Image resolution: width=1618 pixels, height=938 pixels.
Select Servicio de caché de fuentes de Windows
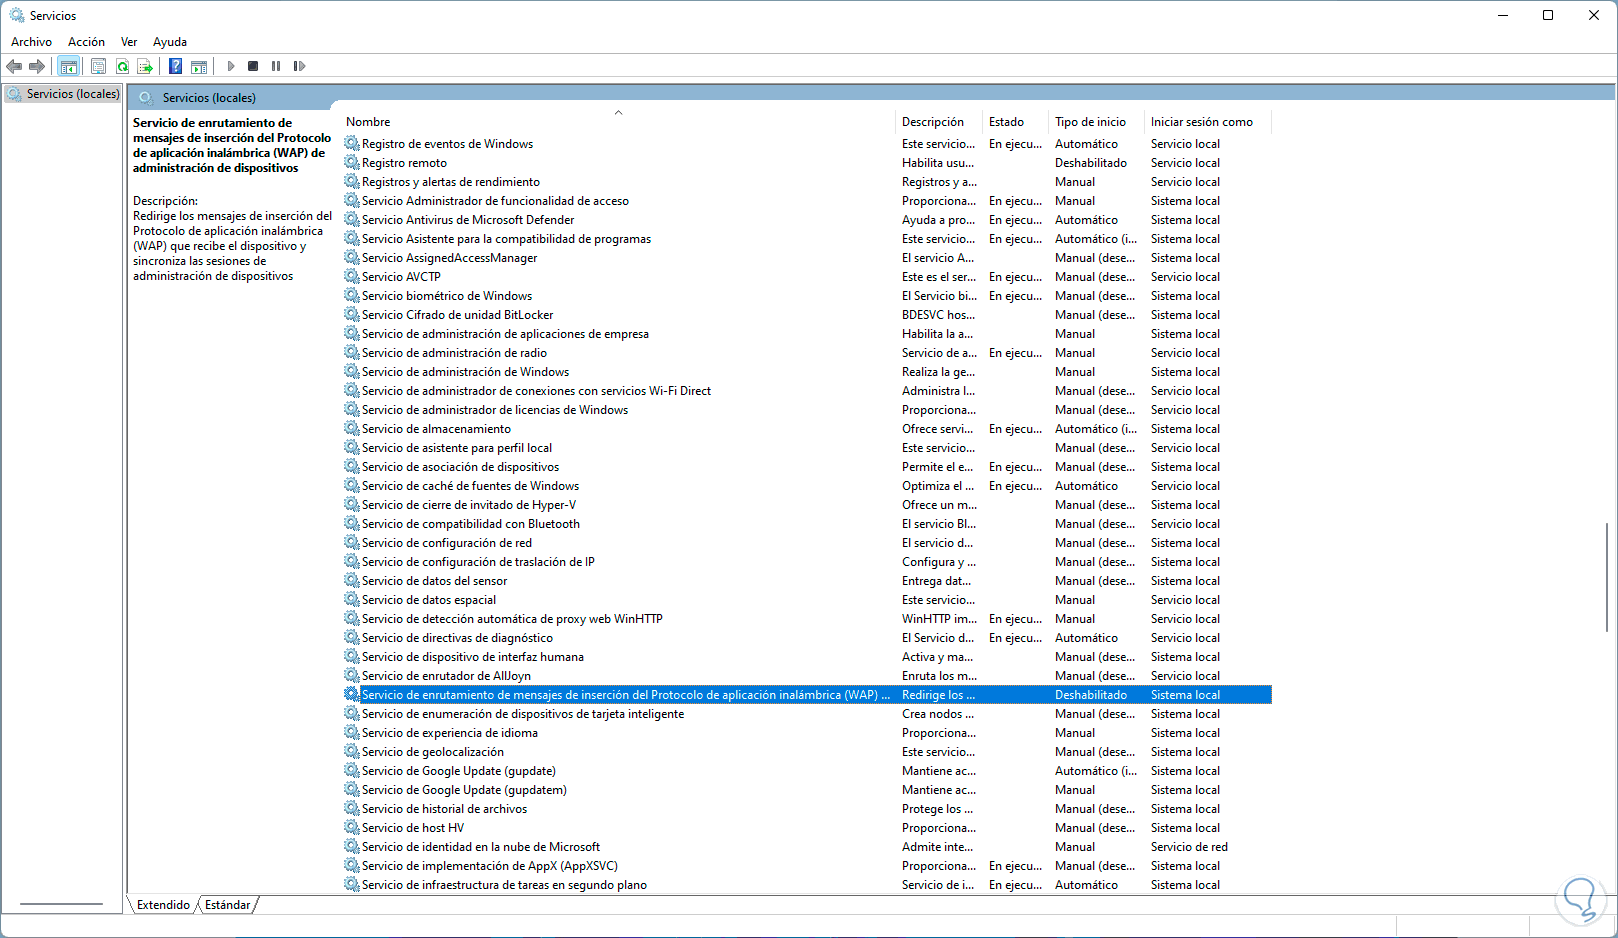point(471,486)
